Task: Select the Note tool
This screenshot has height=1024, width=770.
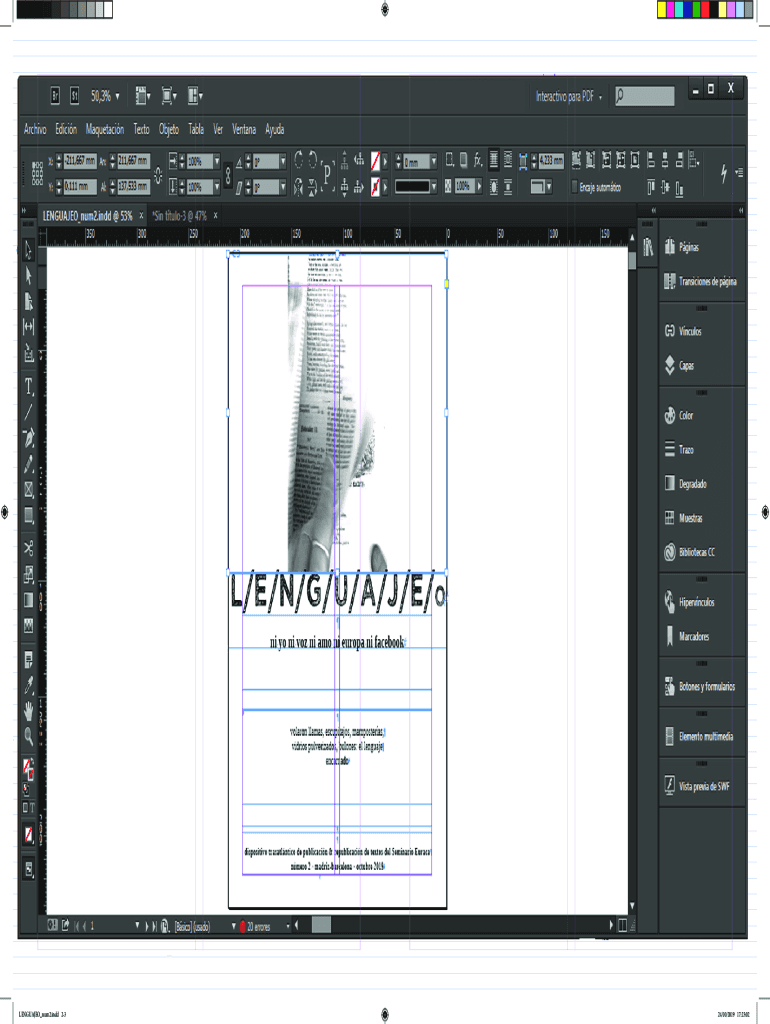Action: coord(28,660)
